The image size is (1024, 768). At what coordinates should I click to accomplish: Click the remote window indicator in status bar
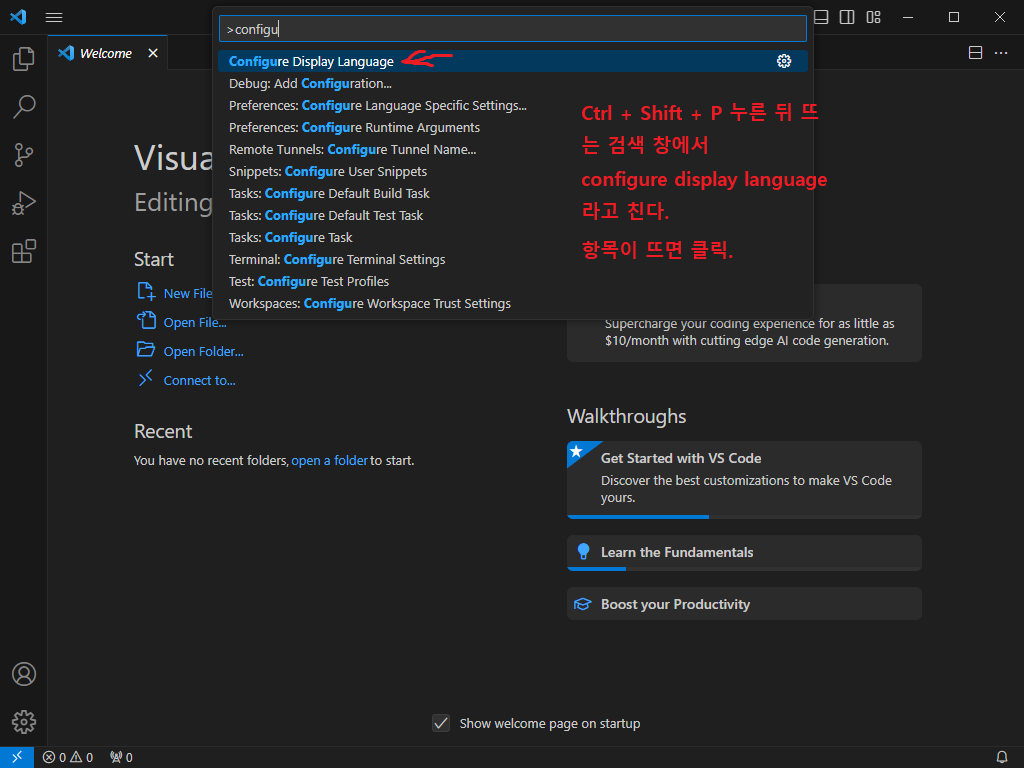click(x=17, y=757)
